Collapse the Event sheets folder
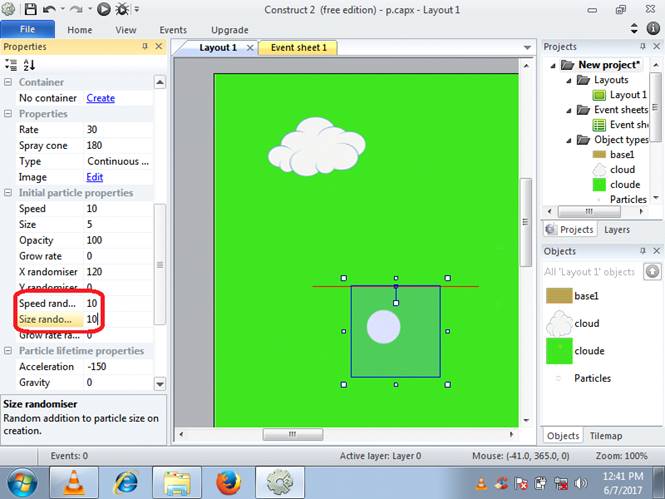Screen dimensions: 665x499 569,110
